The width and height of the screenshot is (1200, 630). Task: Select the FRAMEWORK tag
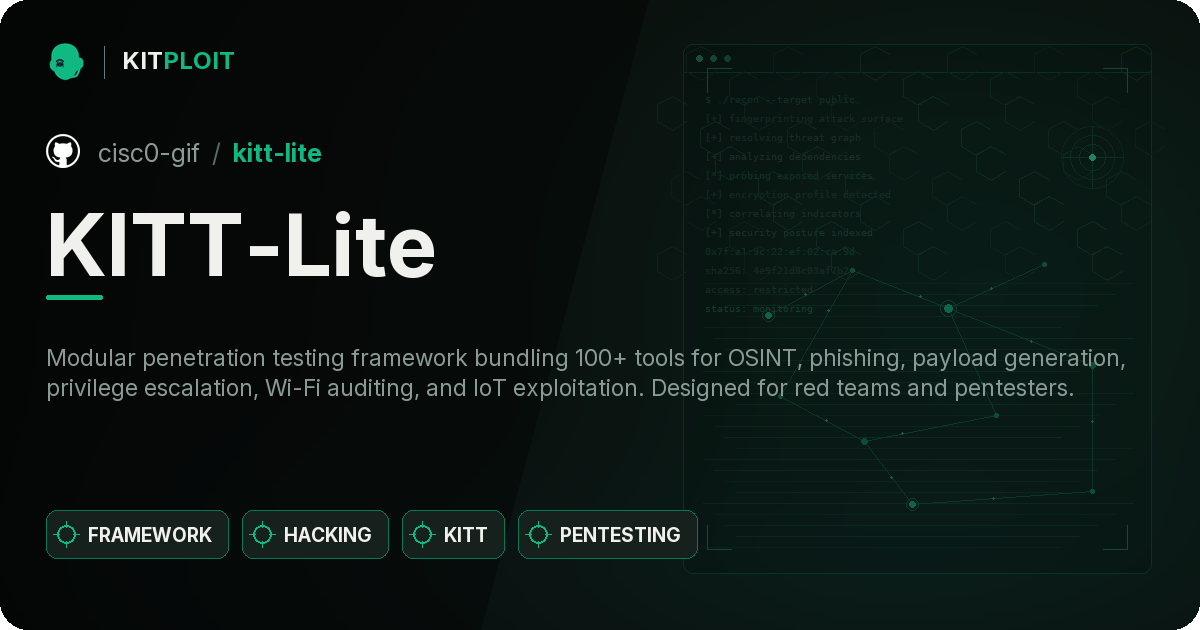click(x=137, y=535)
